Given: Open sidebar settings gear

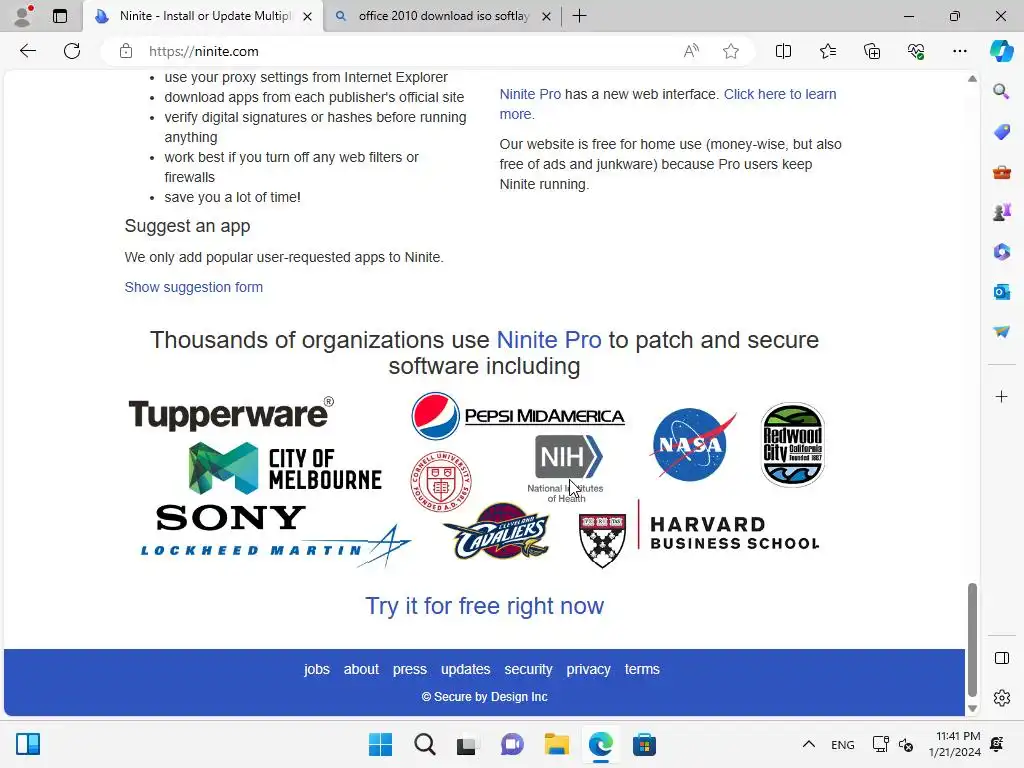Looking at the screenshot, I should coord(1001,698).
